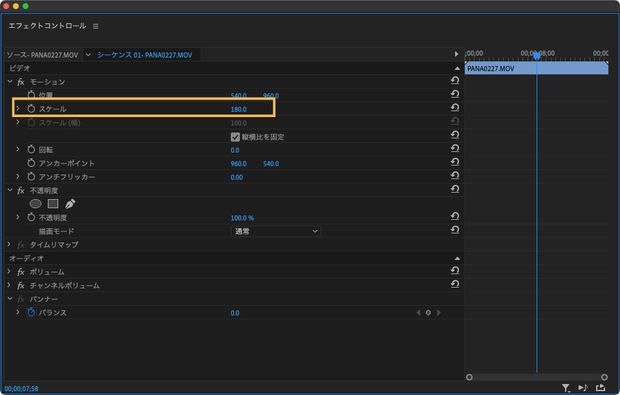Image resolution: width=620 pixels, height=395 pixels.
Task: Reset the 描画モード parameter
Action: [455, 230]
